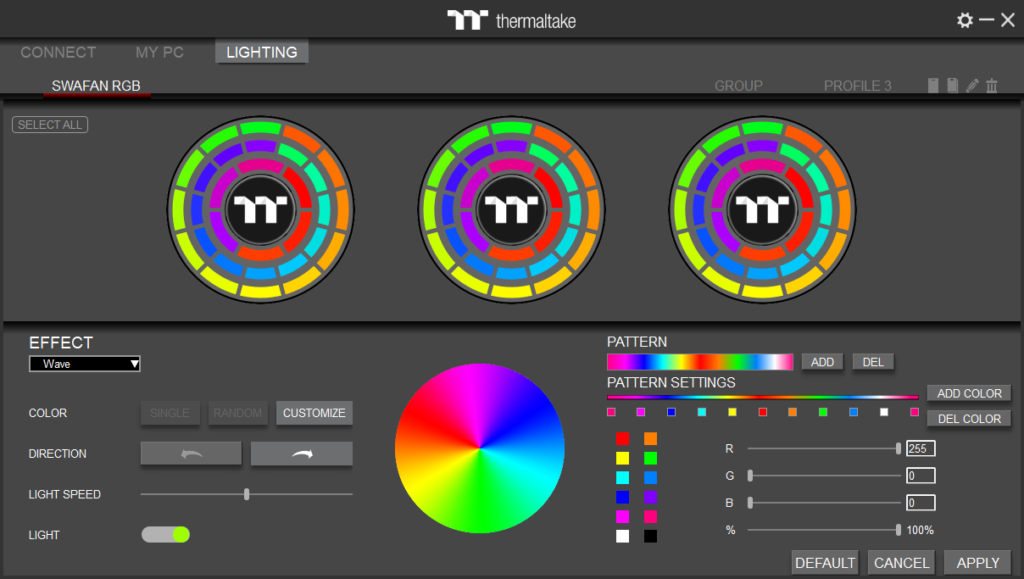
Task: Click ADD next to the pattern bar
Action: pos(822,362)
